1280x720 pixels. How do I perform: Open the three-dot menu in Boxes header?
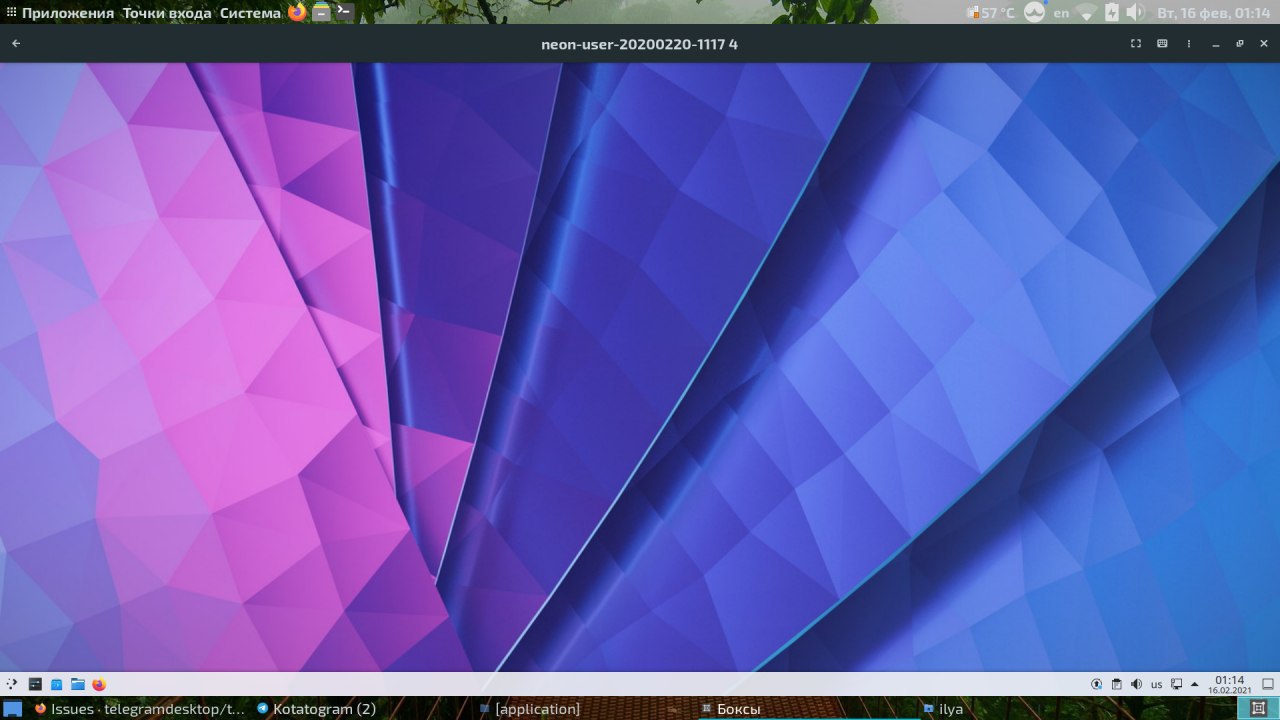coord(1189,44)
